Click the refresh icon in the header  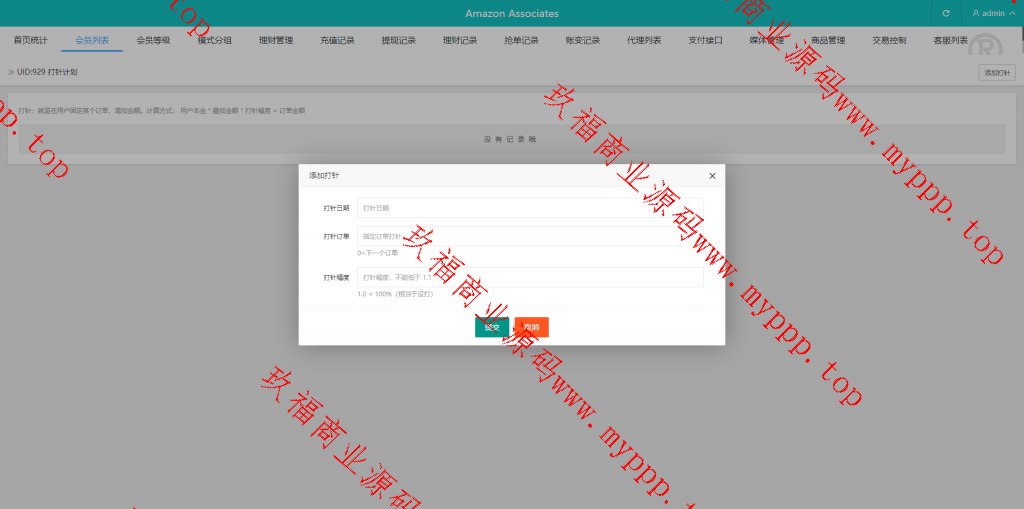[x=946, y=14]
